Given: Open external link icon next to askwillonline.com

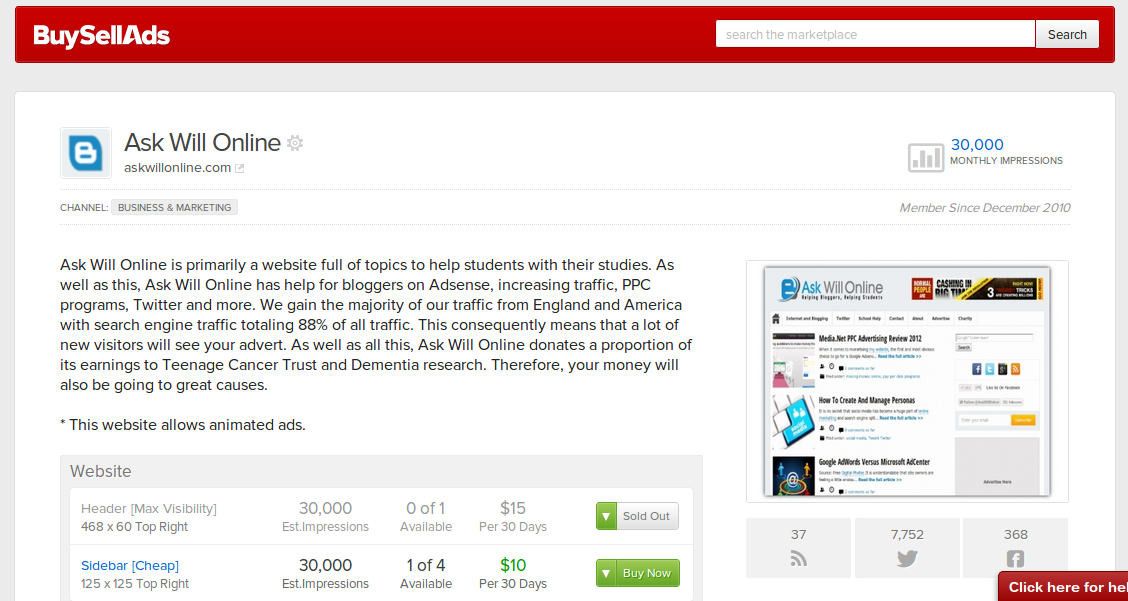Looking at the screenshot, I should [240, 168].
